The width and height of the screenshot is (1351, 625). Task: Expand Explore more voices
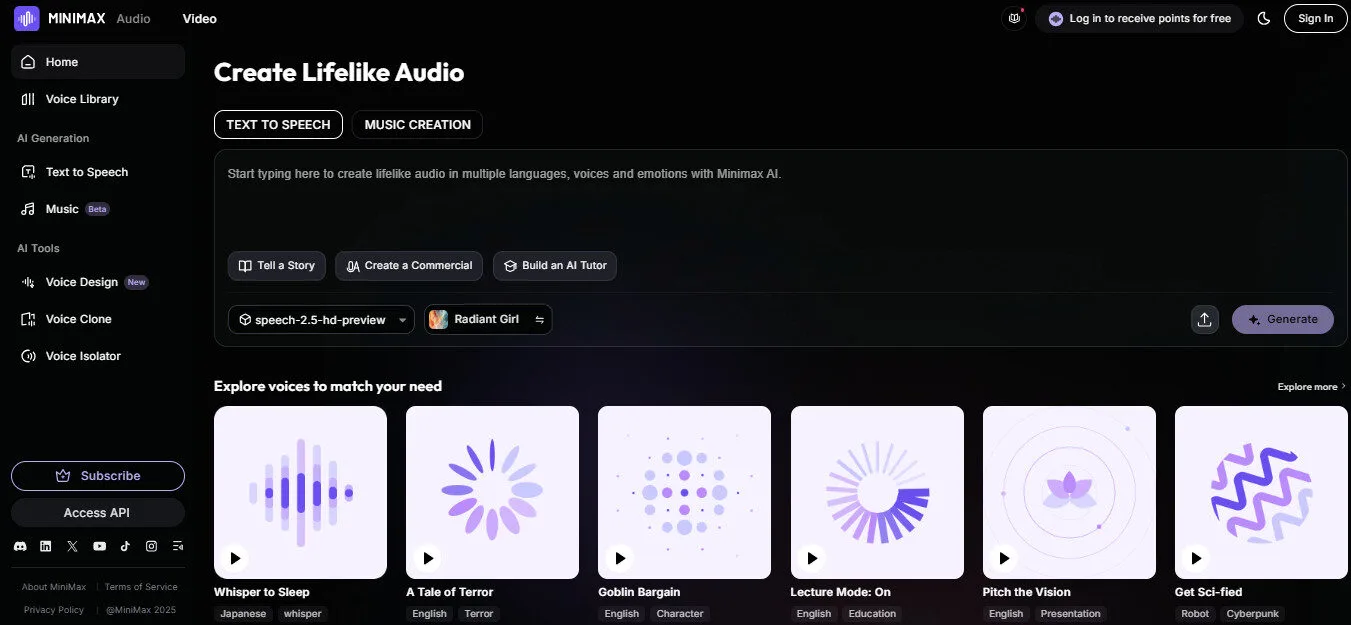coord(1311,387)
